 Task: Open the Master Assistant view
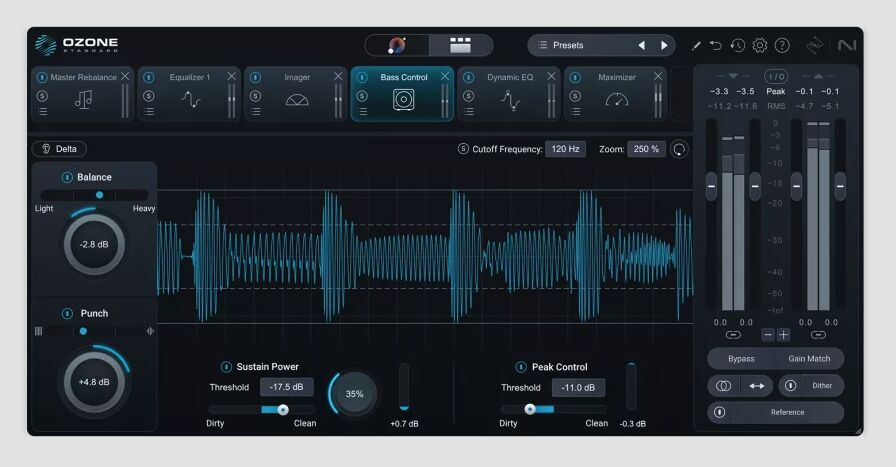click(397, 45)
